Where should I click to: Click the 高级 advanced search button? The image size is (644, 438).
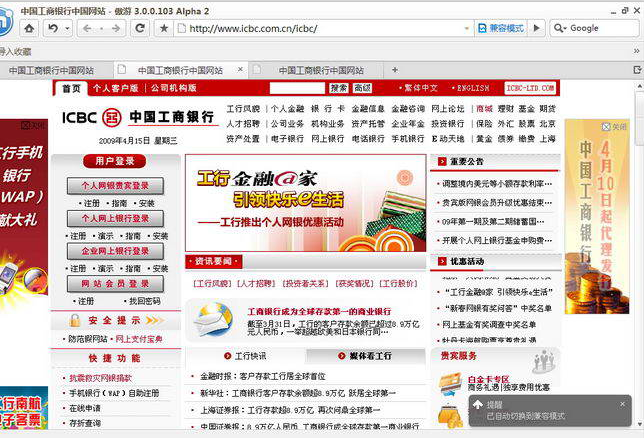pyautogui.click(x=363, y=88)
